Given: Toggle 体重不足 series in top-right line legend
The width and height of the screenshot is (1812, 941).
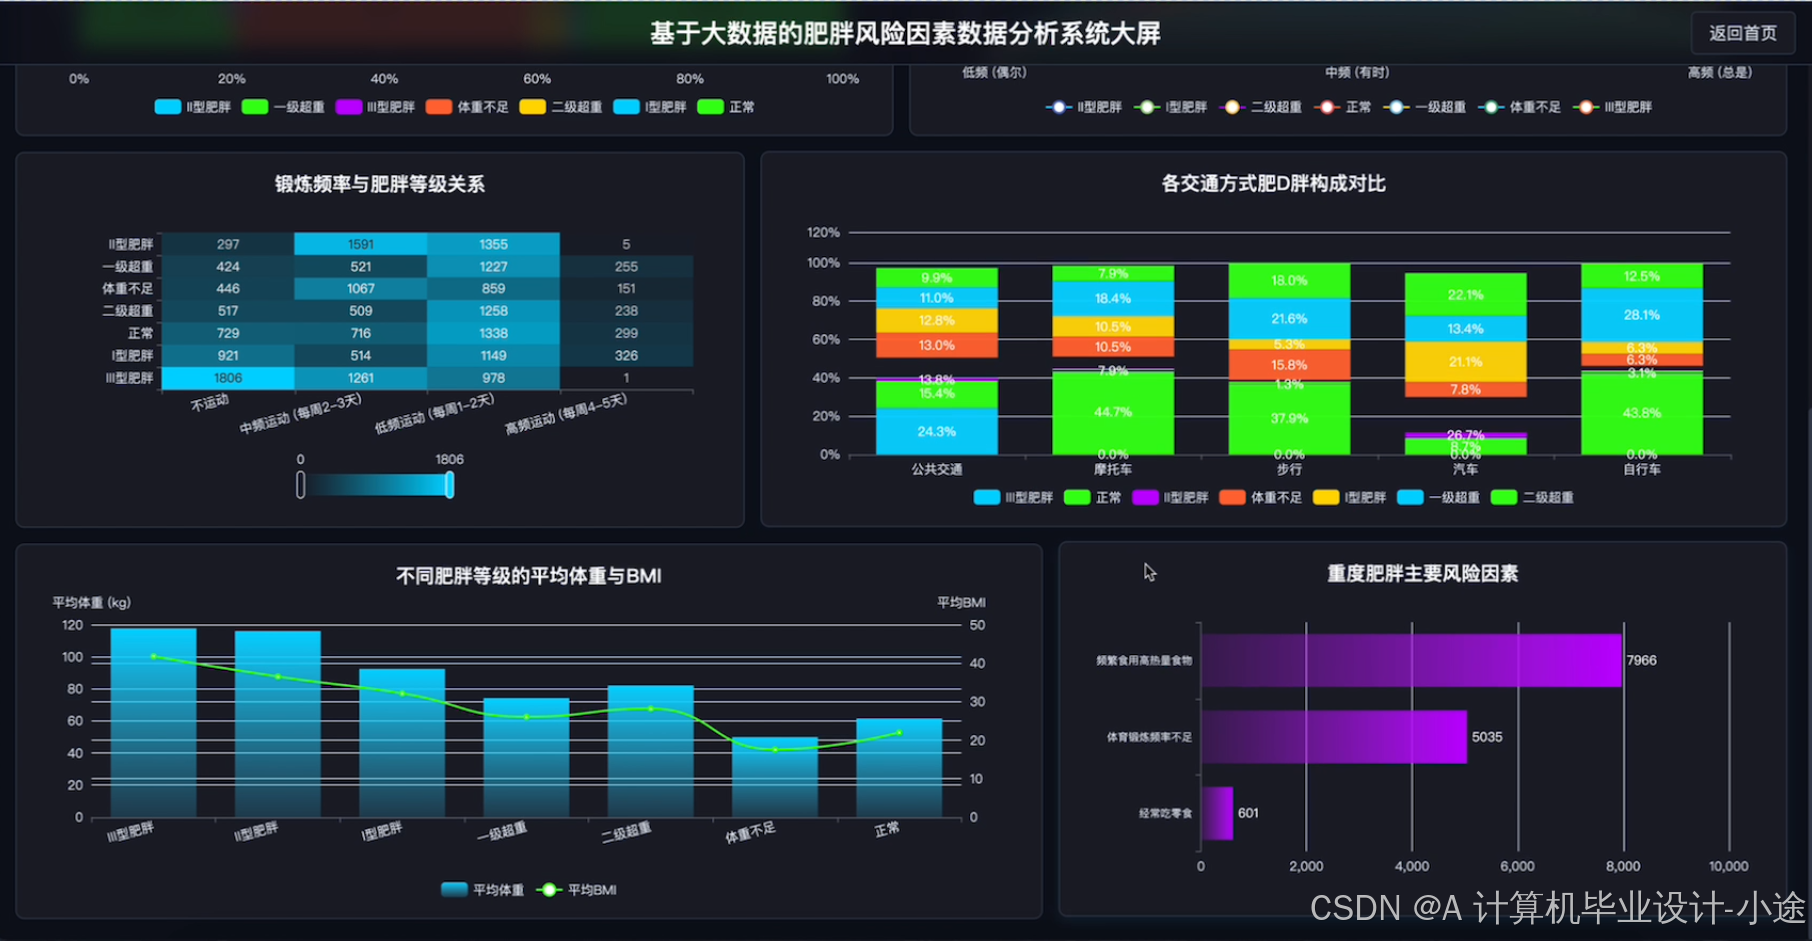Looking at the screenshot, I should pyautogui.click(x=1519, y=107).
